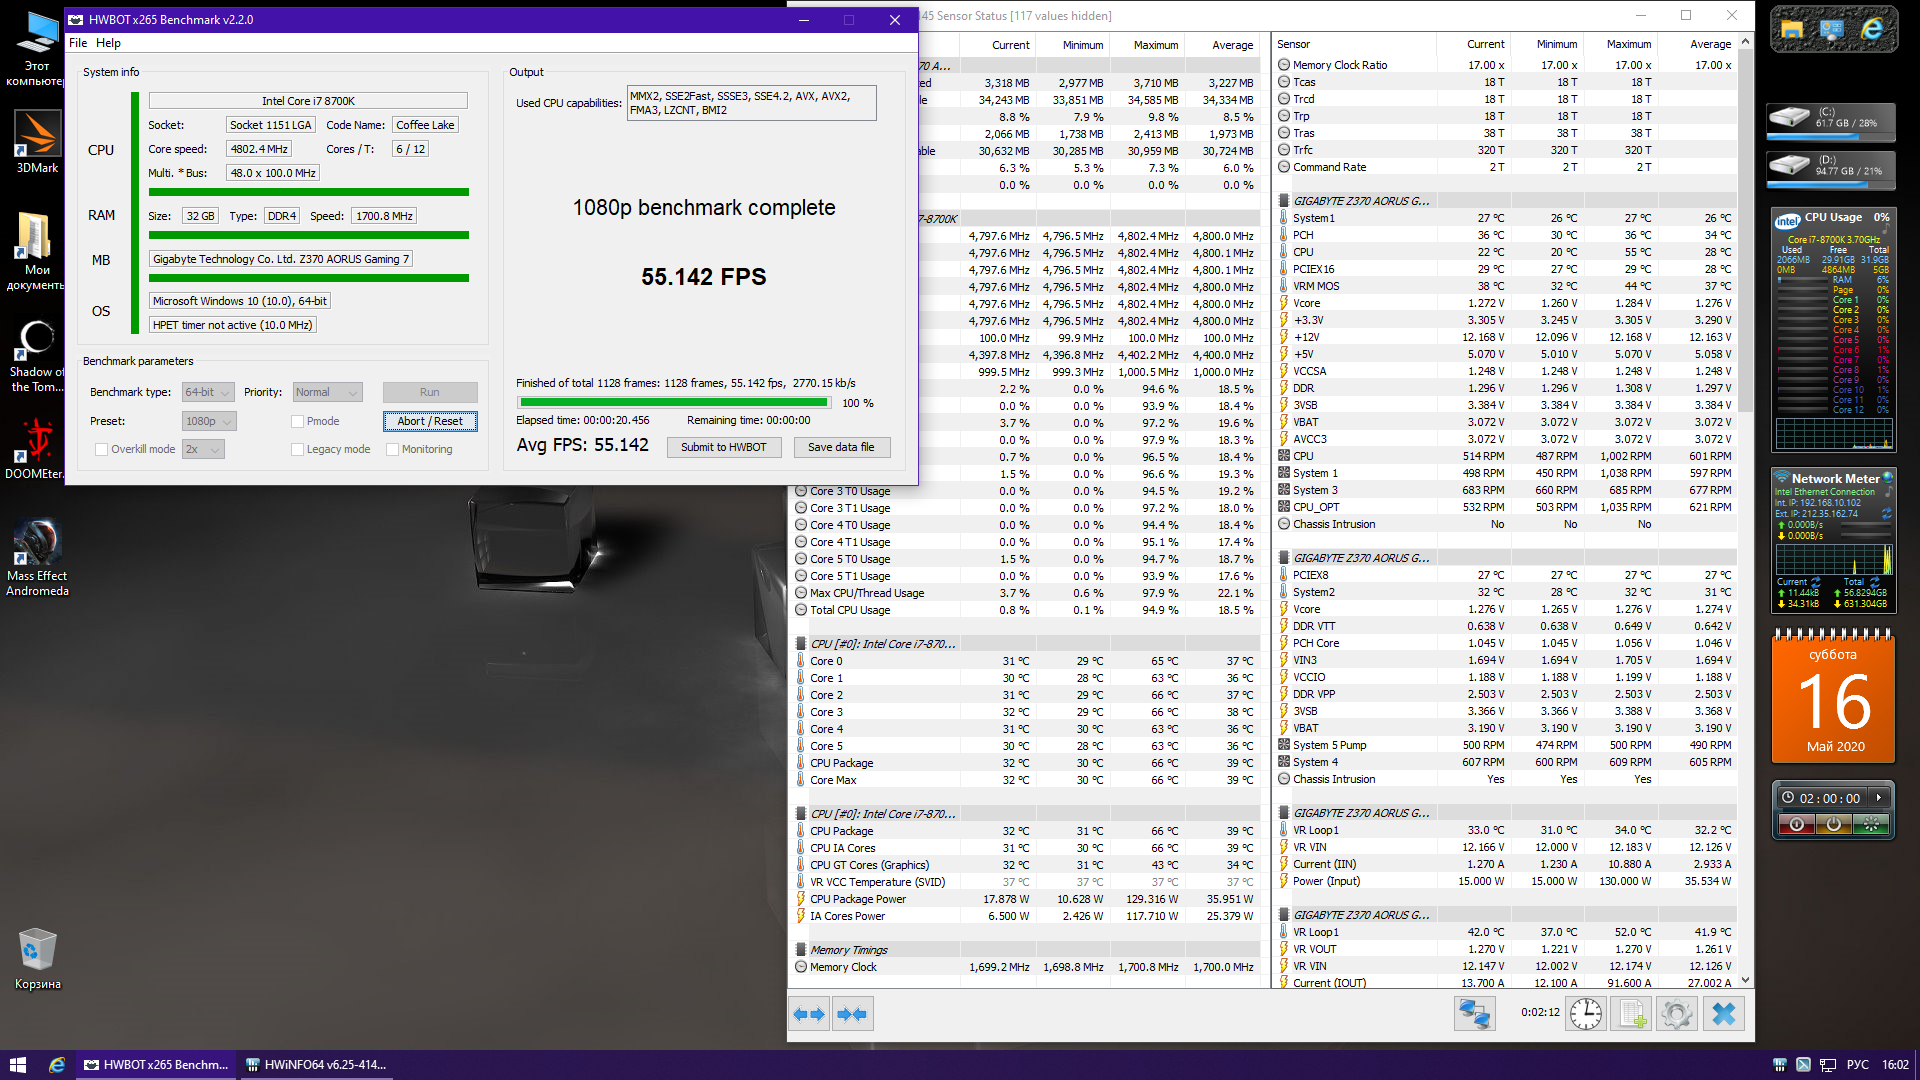Click the green benchmark progress bar

[673, 403]
